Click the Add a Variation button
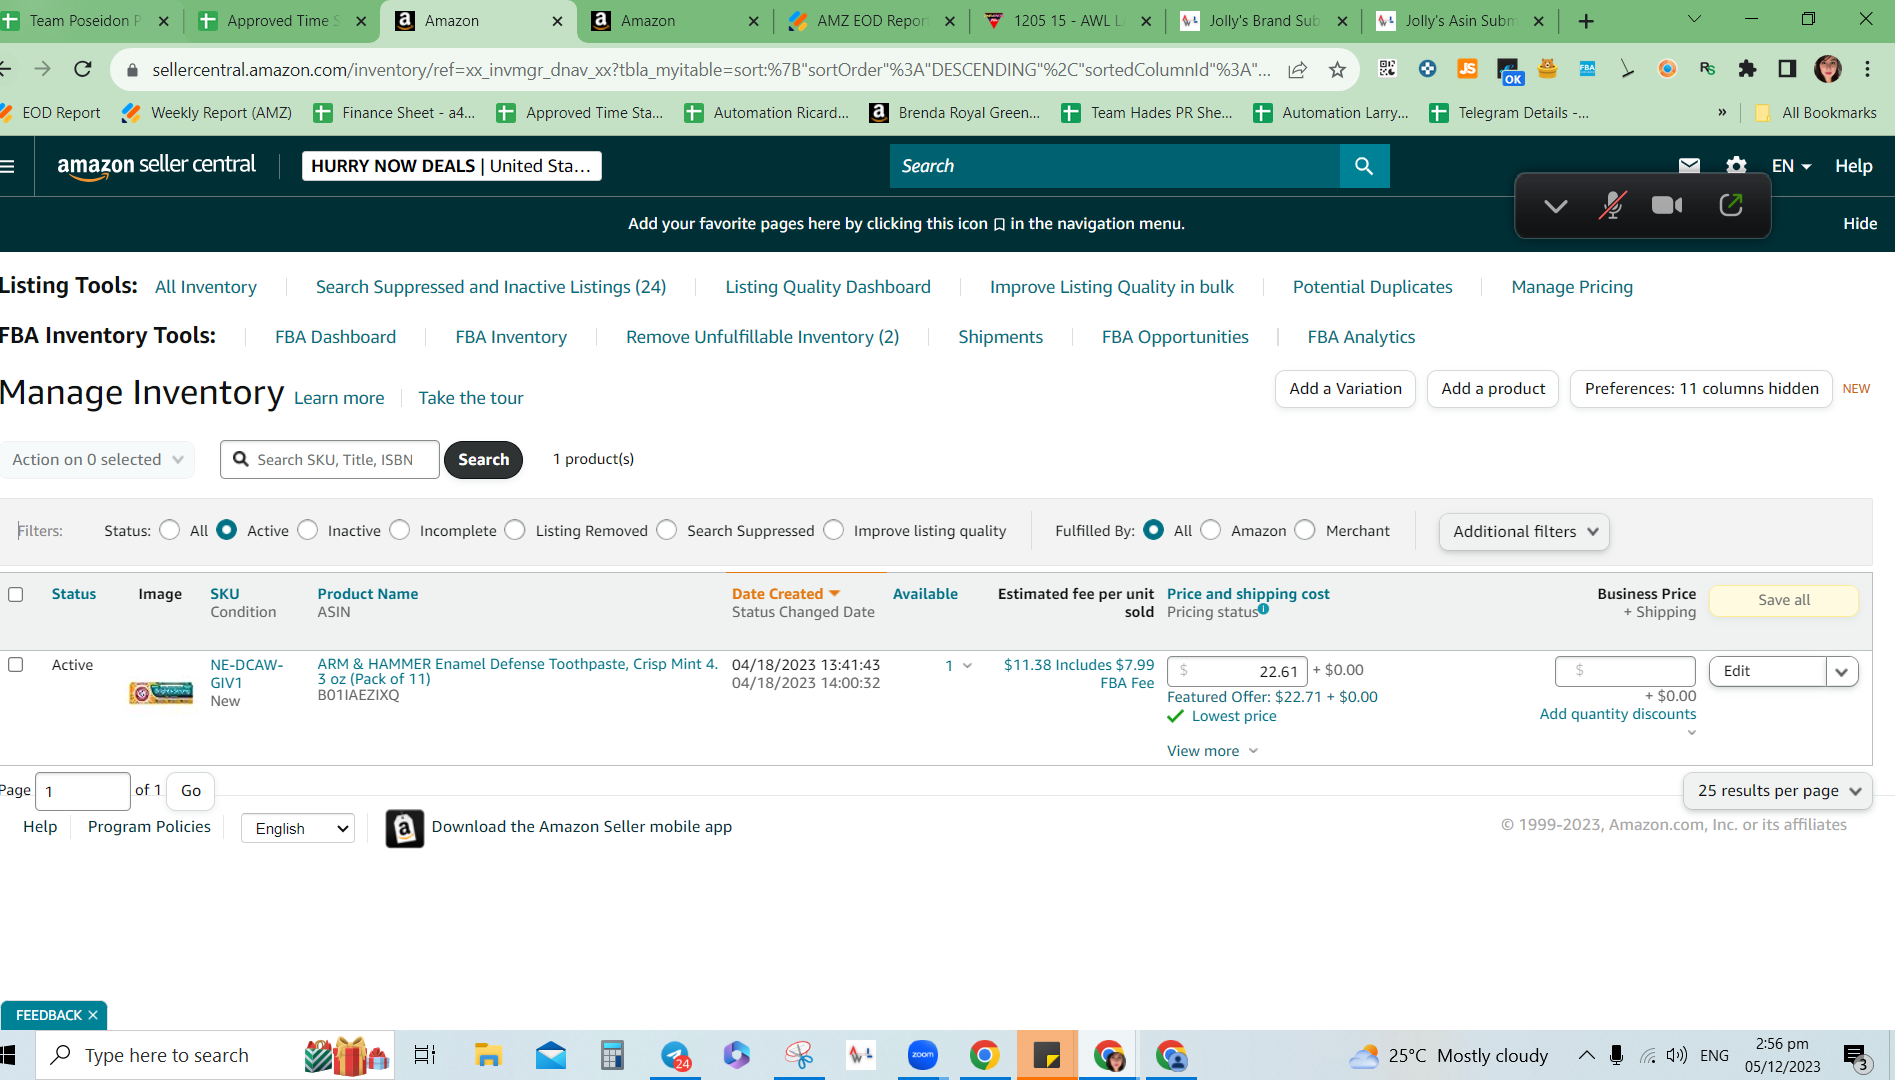 tap(1345, 388)
